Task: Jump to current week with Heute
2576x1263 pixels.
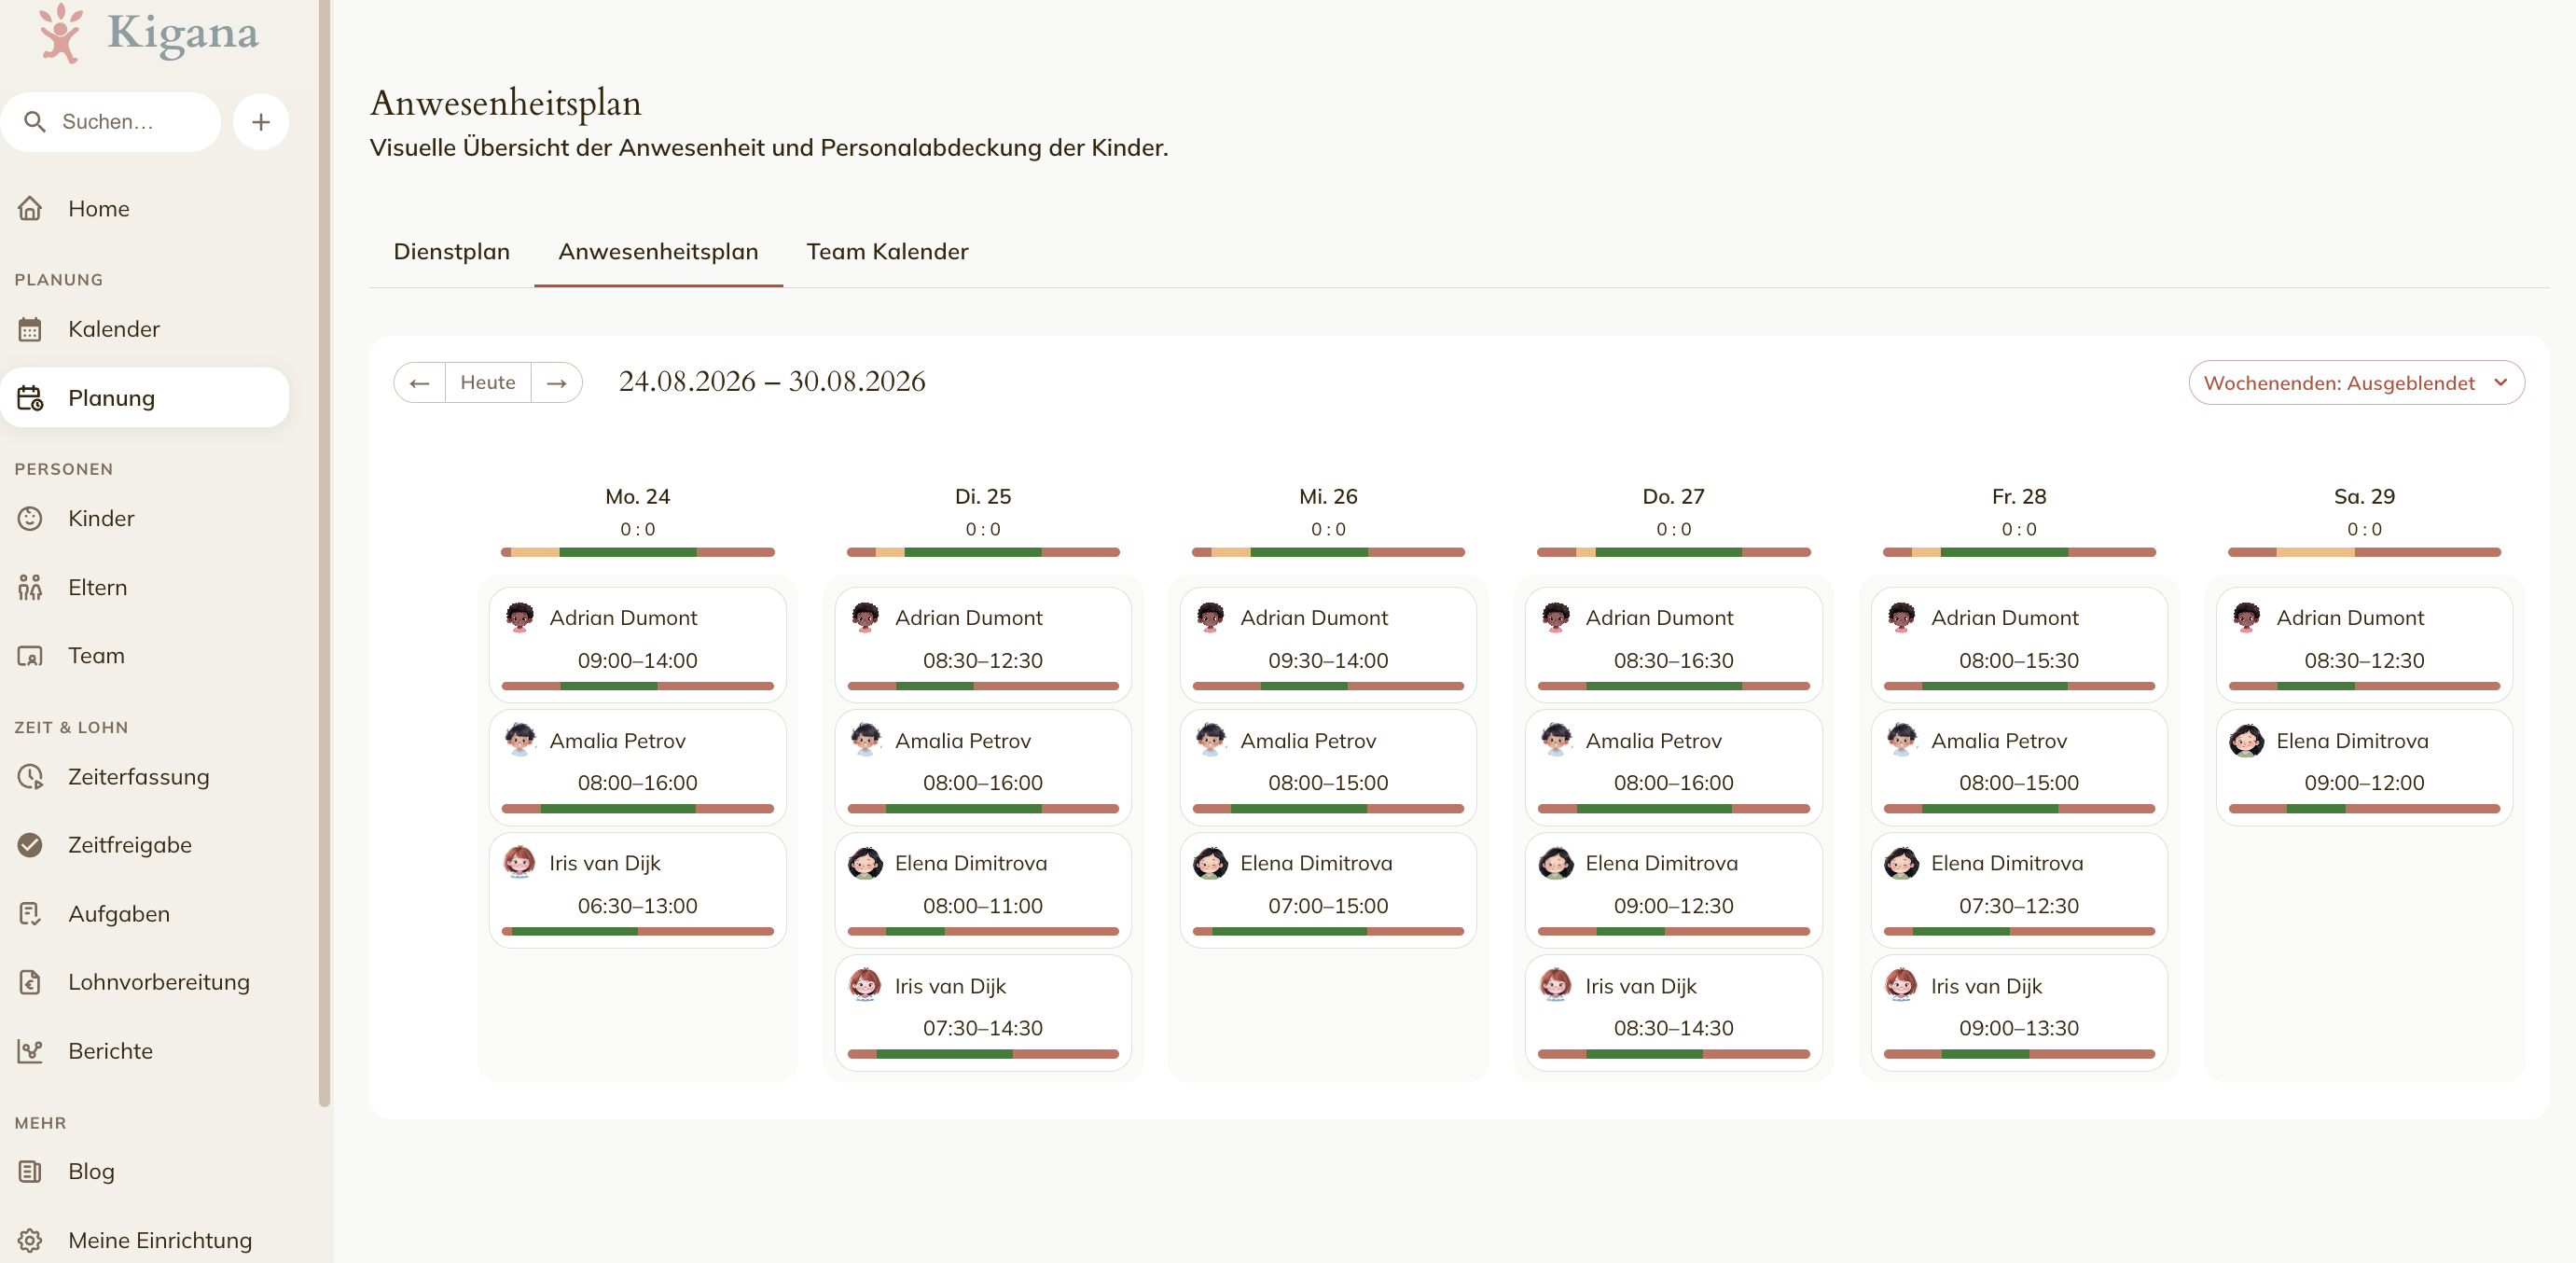Action: tap(488, 383)
